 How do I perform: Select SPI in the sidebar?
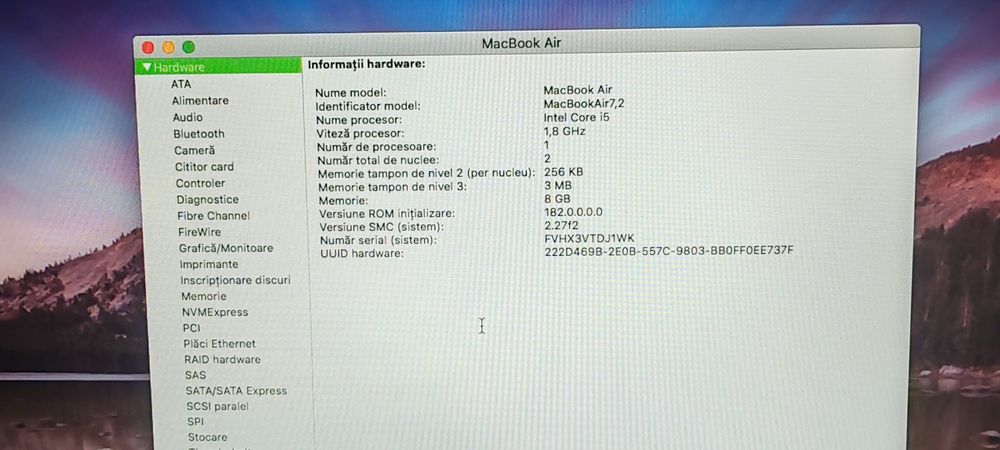(x=195, y=421)
